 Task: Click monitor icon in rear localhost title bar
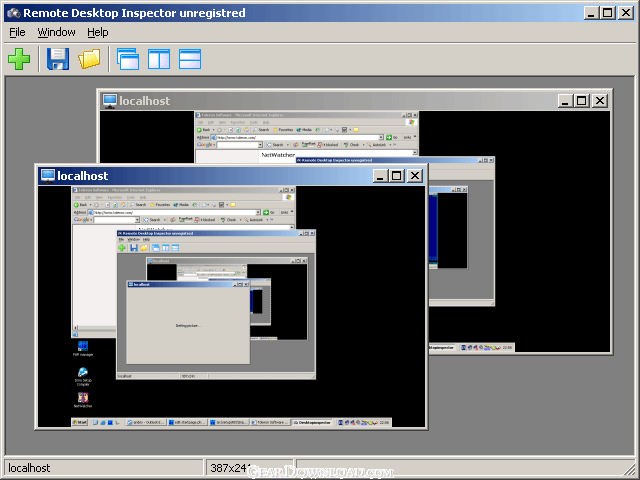point(109,100)
